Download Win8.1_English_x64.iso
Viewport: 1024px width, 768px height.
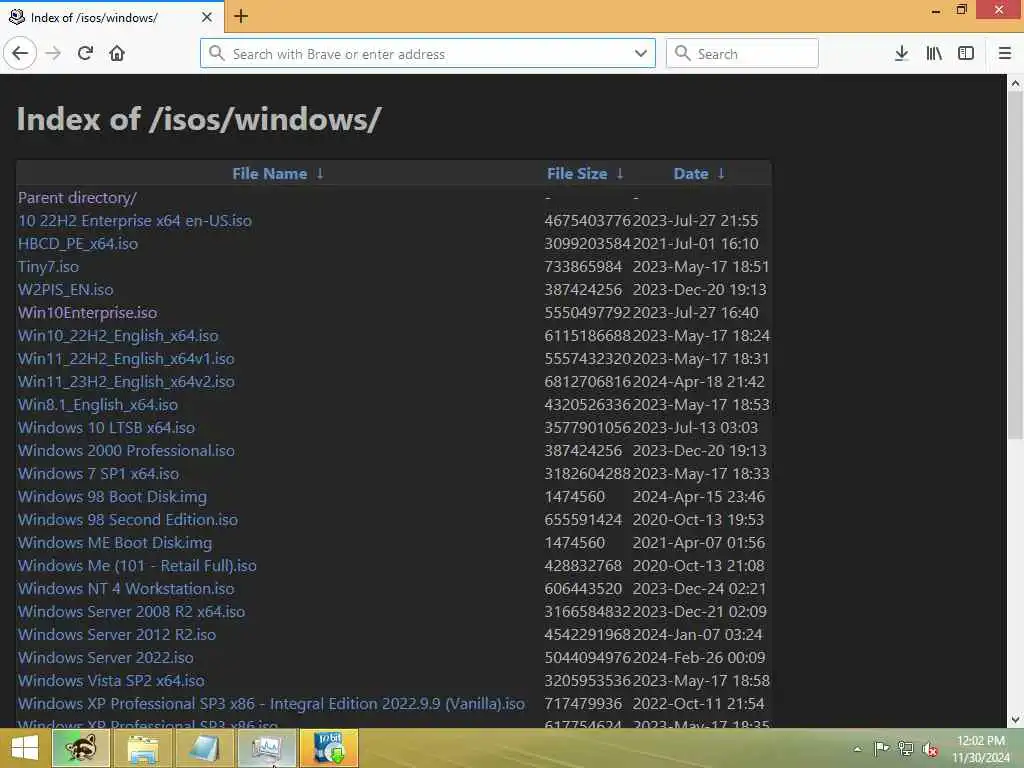click(98, 404)
